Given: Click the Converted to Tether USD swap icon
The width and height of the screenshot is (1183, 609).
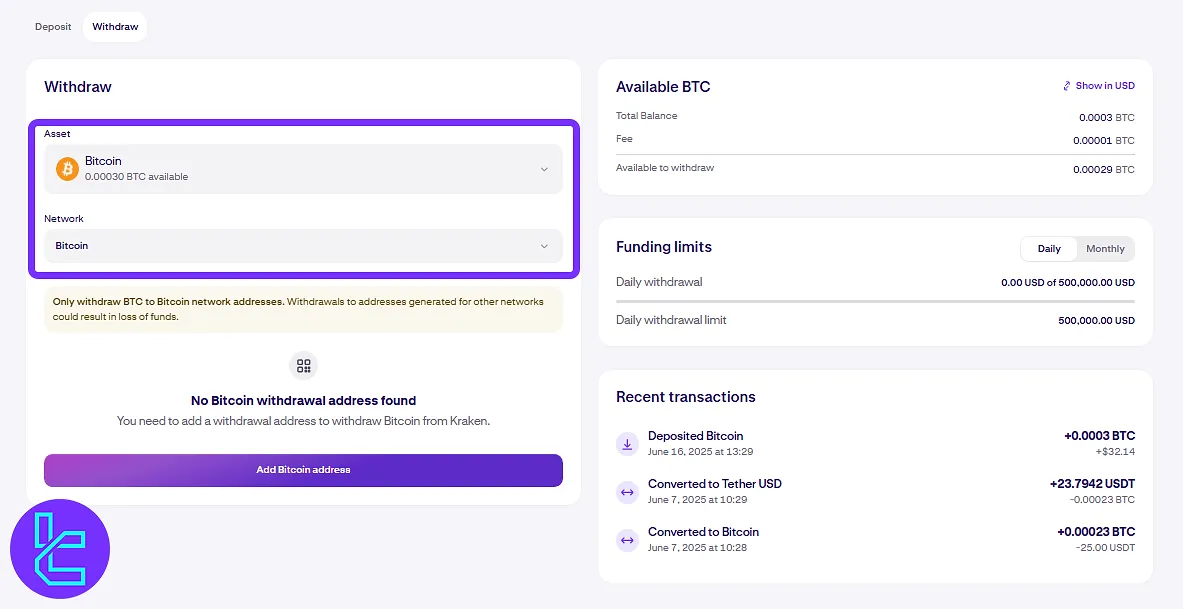Looking at the screenshot, I should coord(627,492).
